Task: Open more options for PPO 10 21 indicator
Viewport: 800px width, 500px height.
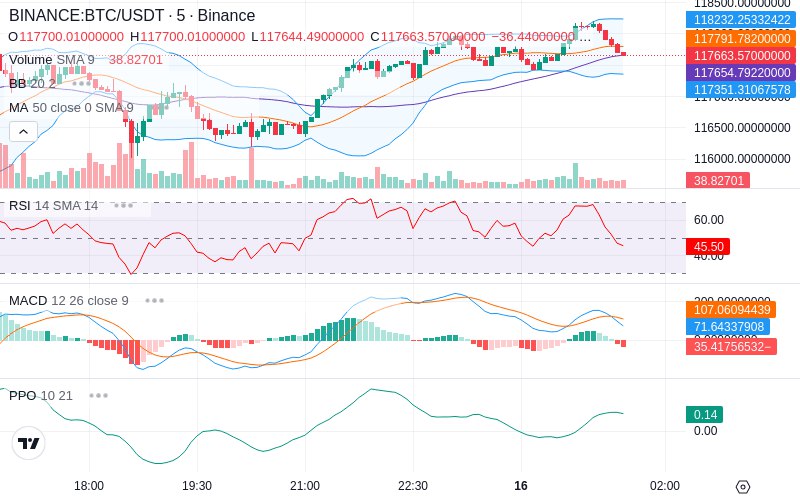Action: 98,395
